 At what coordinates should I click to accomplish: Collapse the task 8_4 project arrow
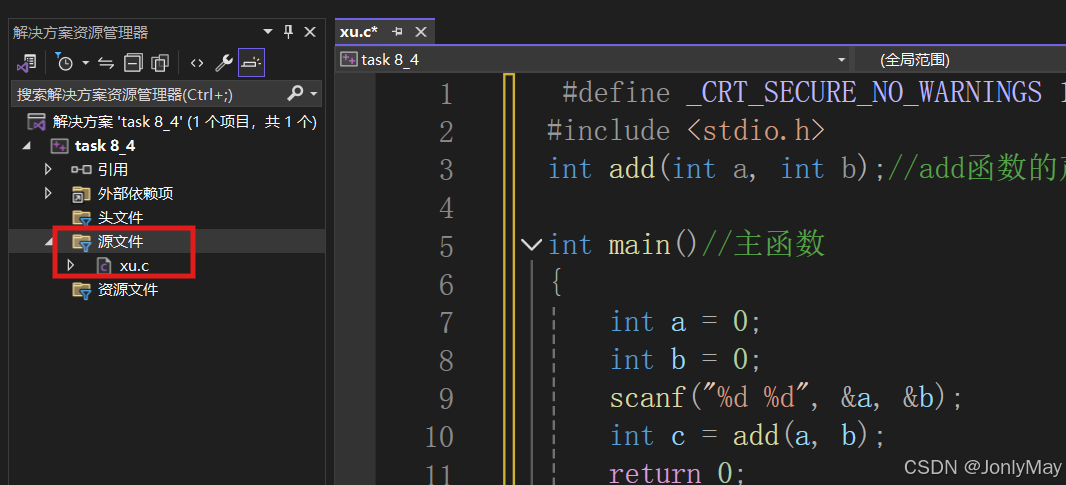click(x=27, y=146)
